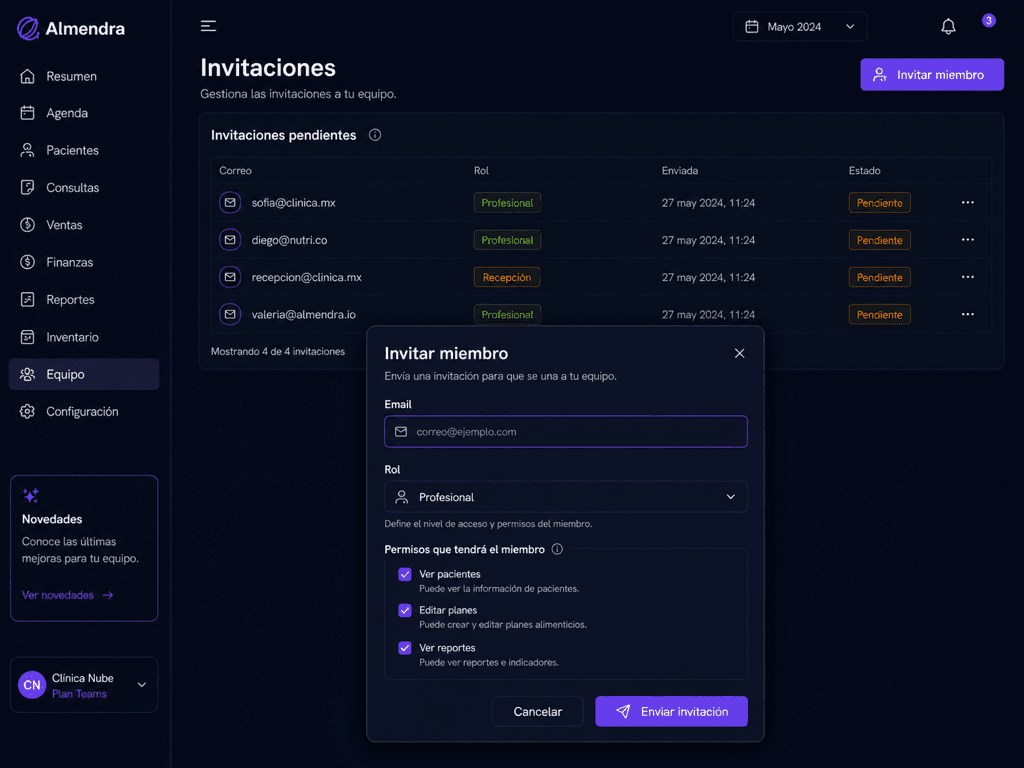Open the more options menu for recepcion@clinica.mx

(968, 277)
